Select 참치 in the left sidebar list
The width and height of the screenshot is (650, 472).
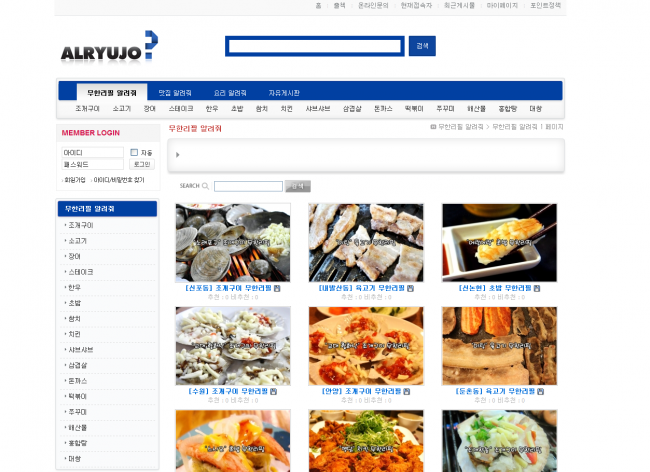point(75,319)
